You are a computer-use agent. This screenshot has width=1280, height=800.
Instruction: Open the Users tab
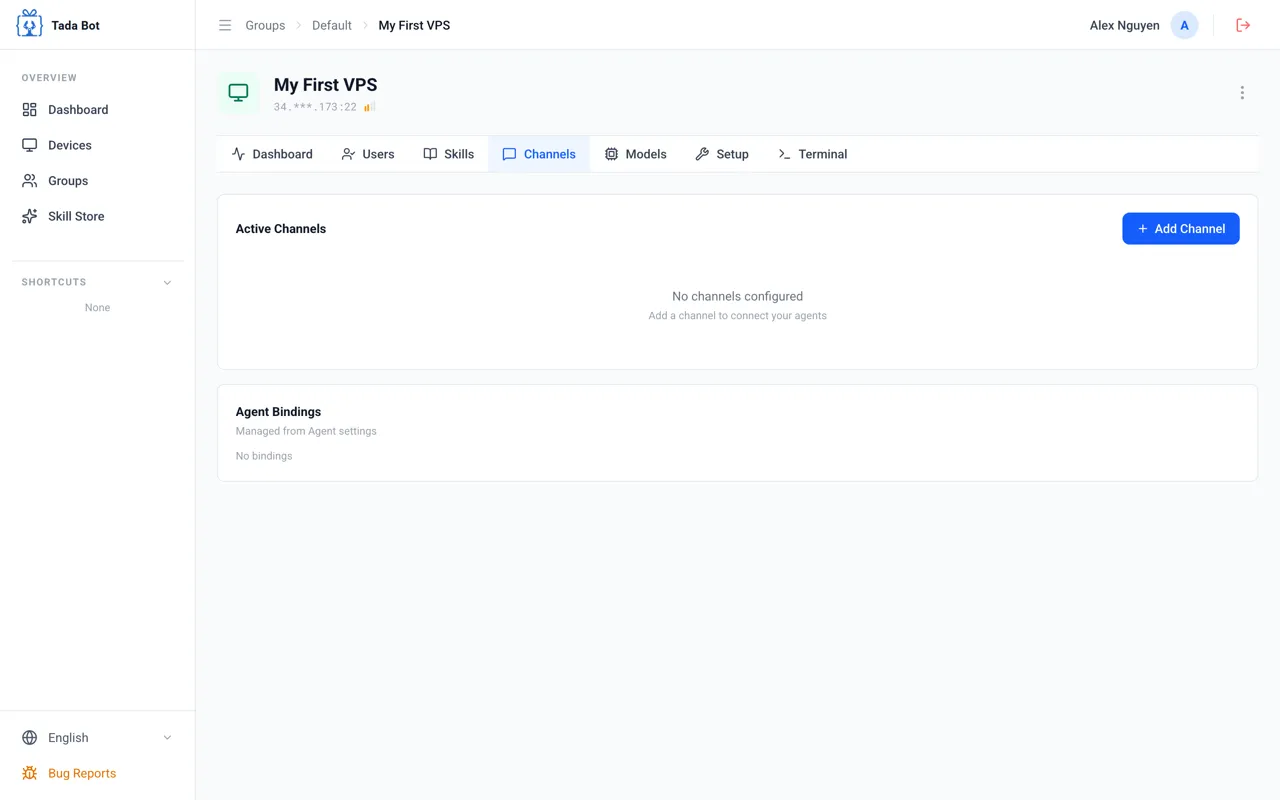click(x=368, y=154)
